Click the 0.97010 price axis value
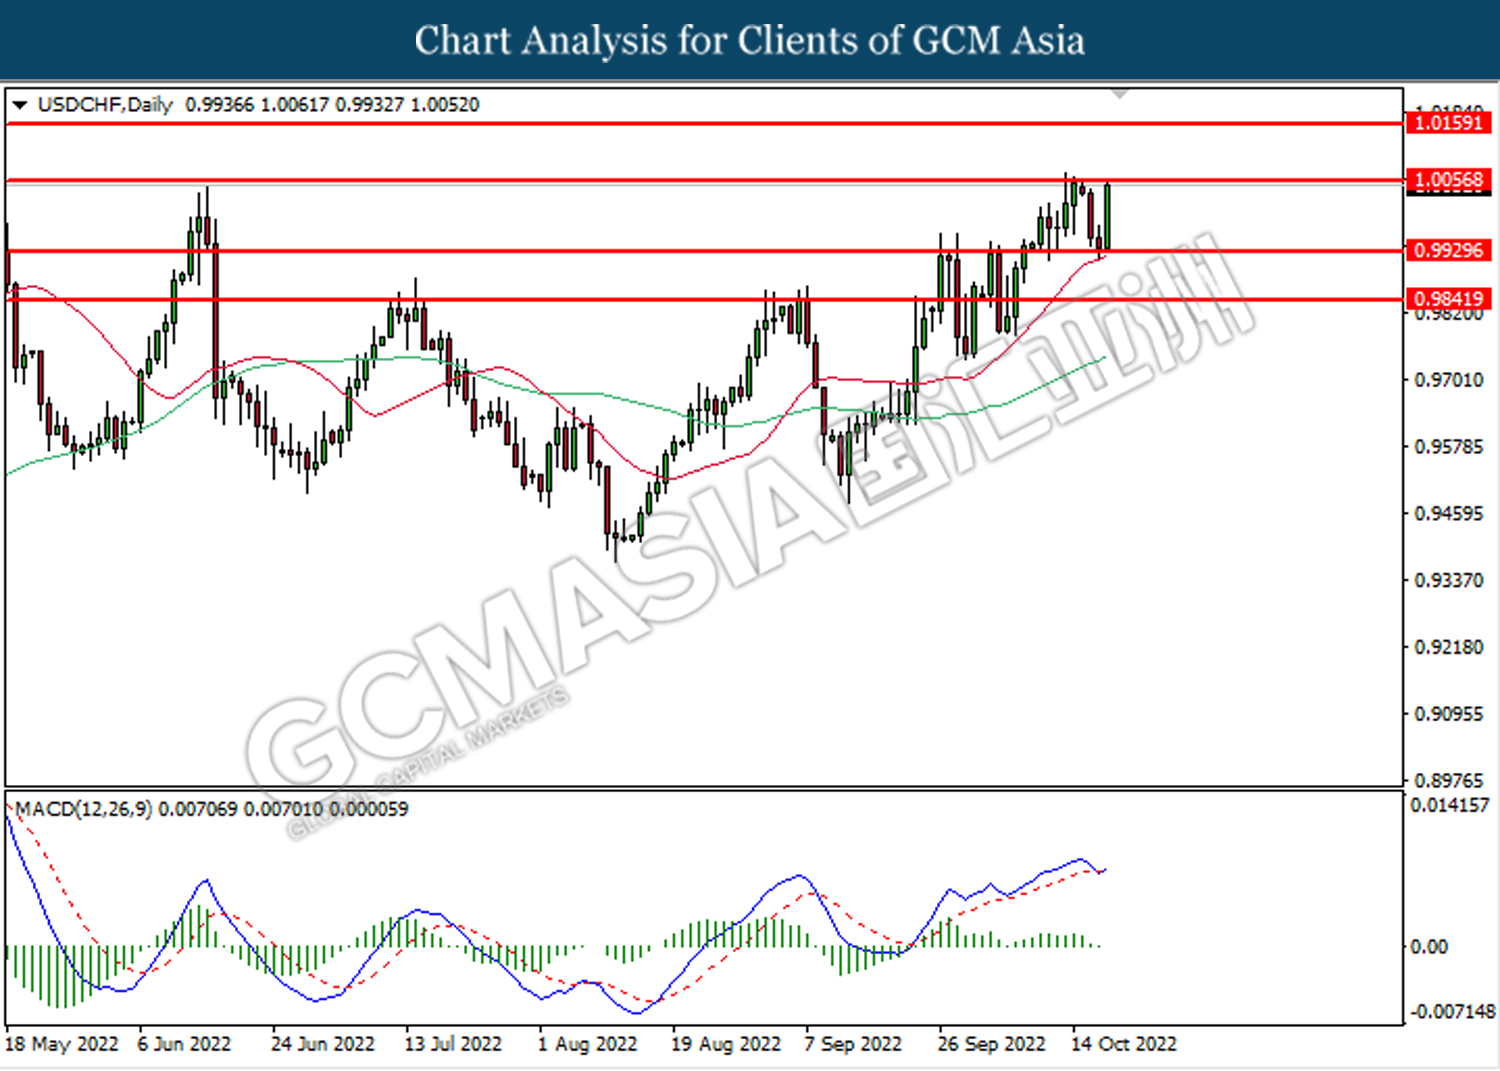 (1449, 380)
